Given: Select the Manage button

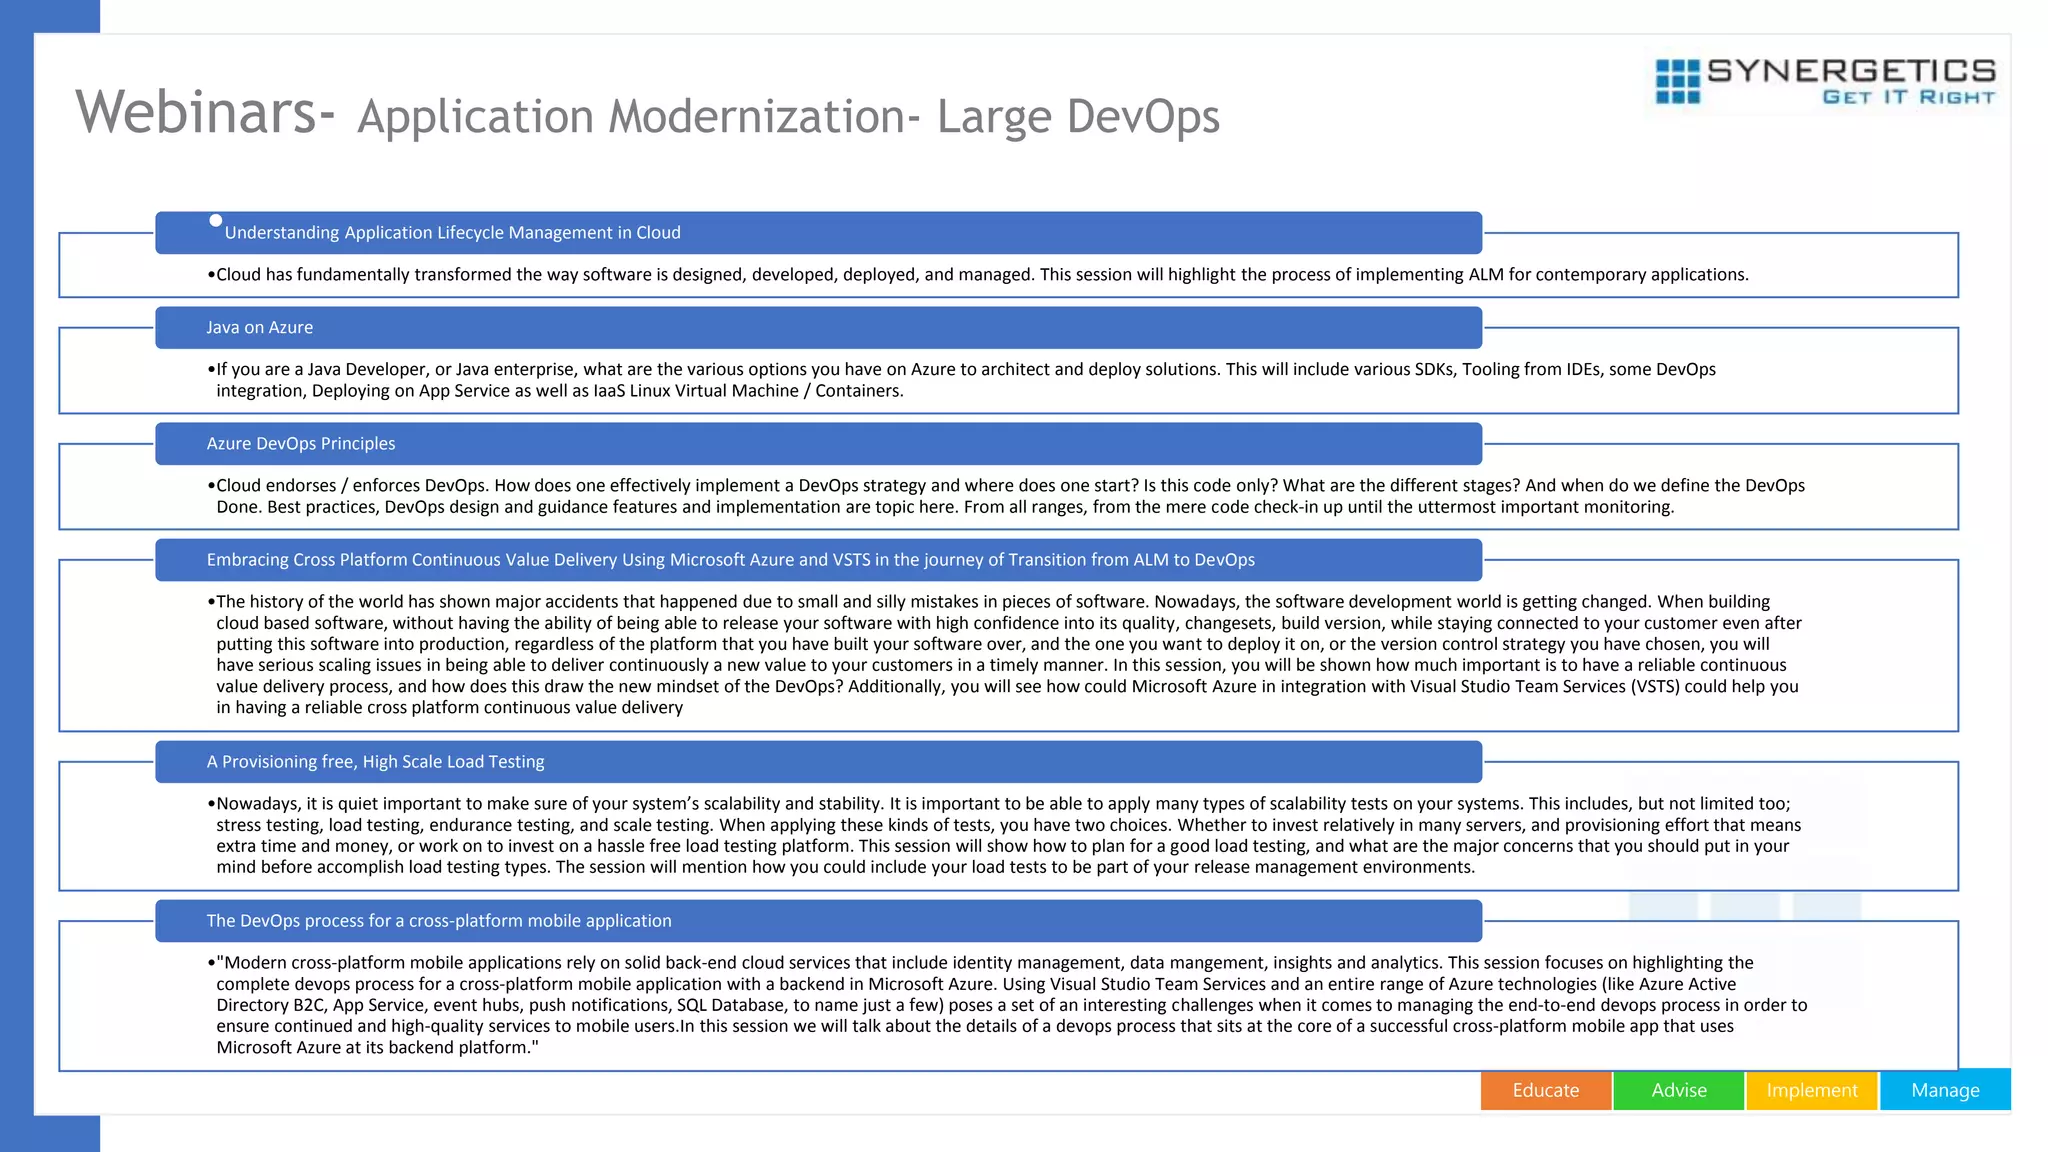Looking at the screenshot, I should pos(1945,1090).
